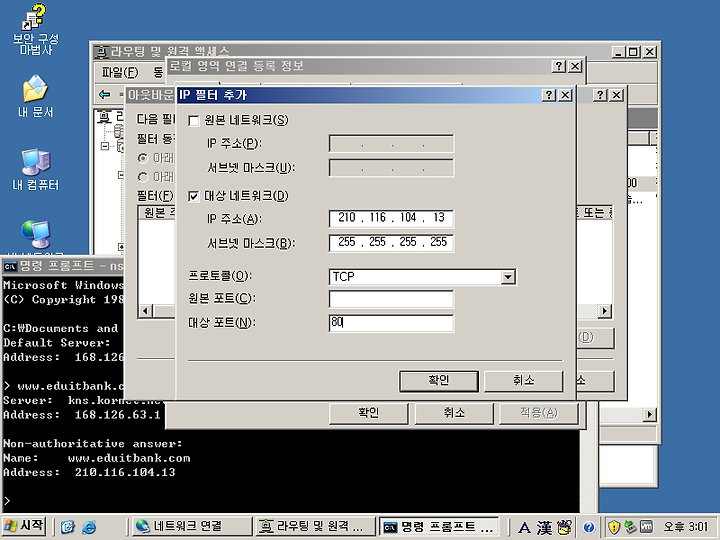The image size is (720, 540).
Task: Switch to Command Prompt taskbar item
Action: pyautogui.click(x=440, y=527)
